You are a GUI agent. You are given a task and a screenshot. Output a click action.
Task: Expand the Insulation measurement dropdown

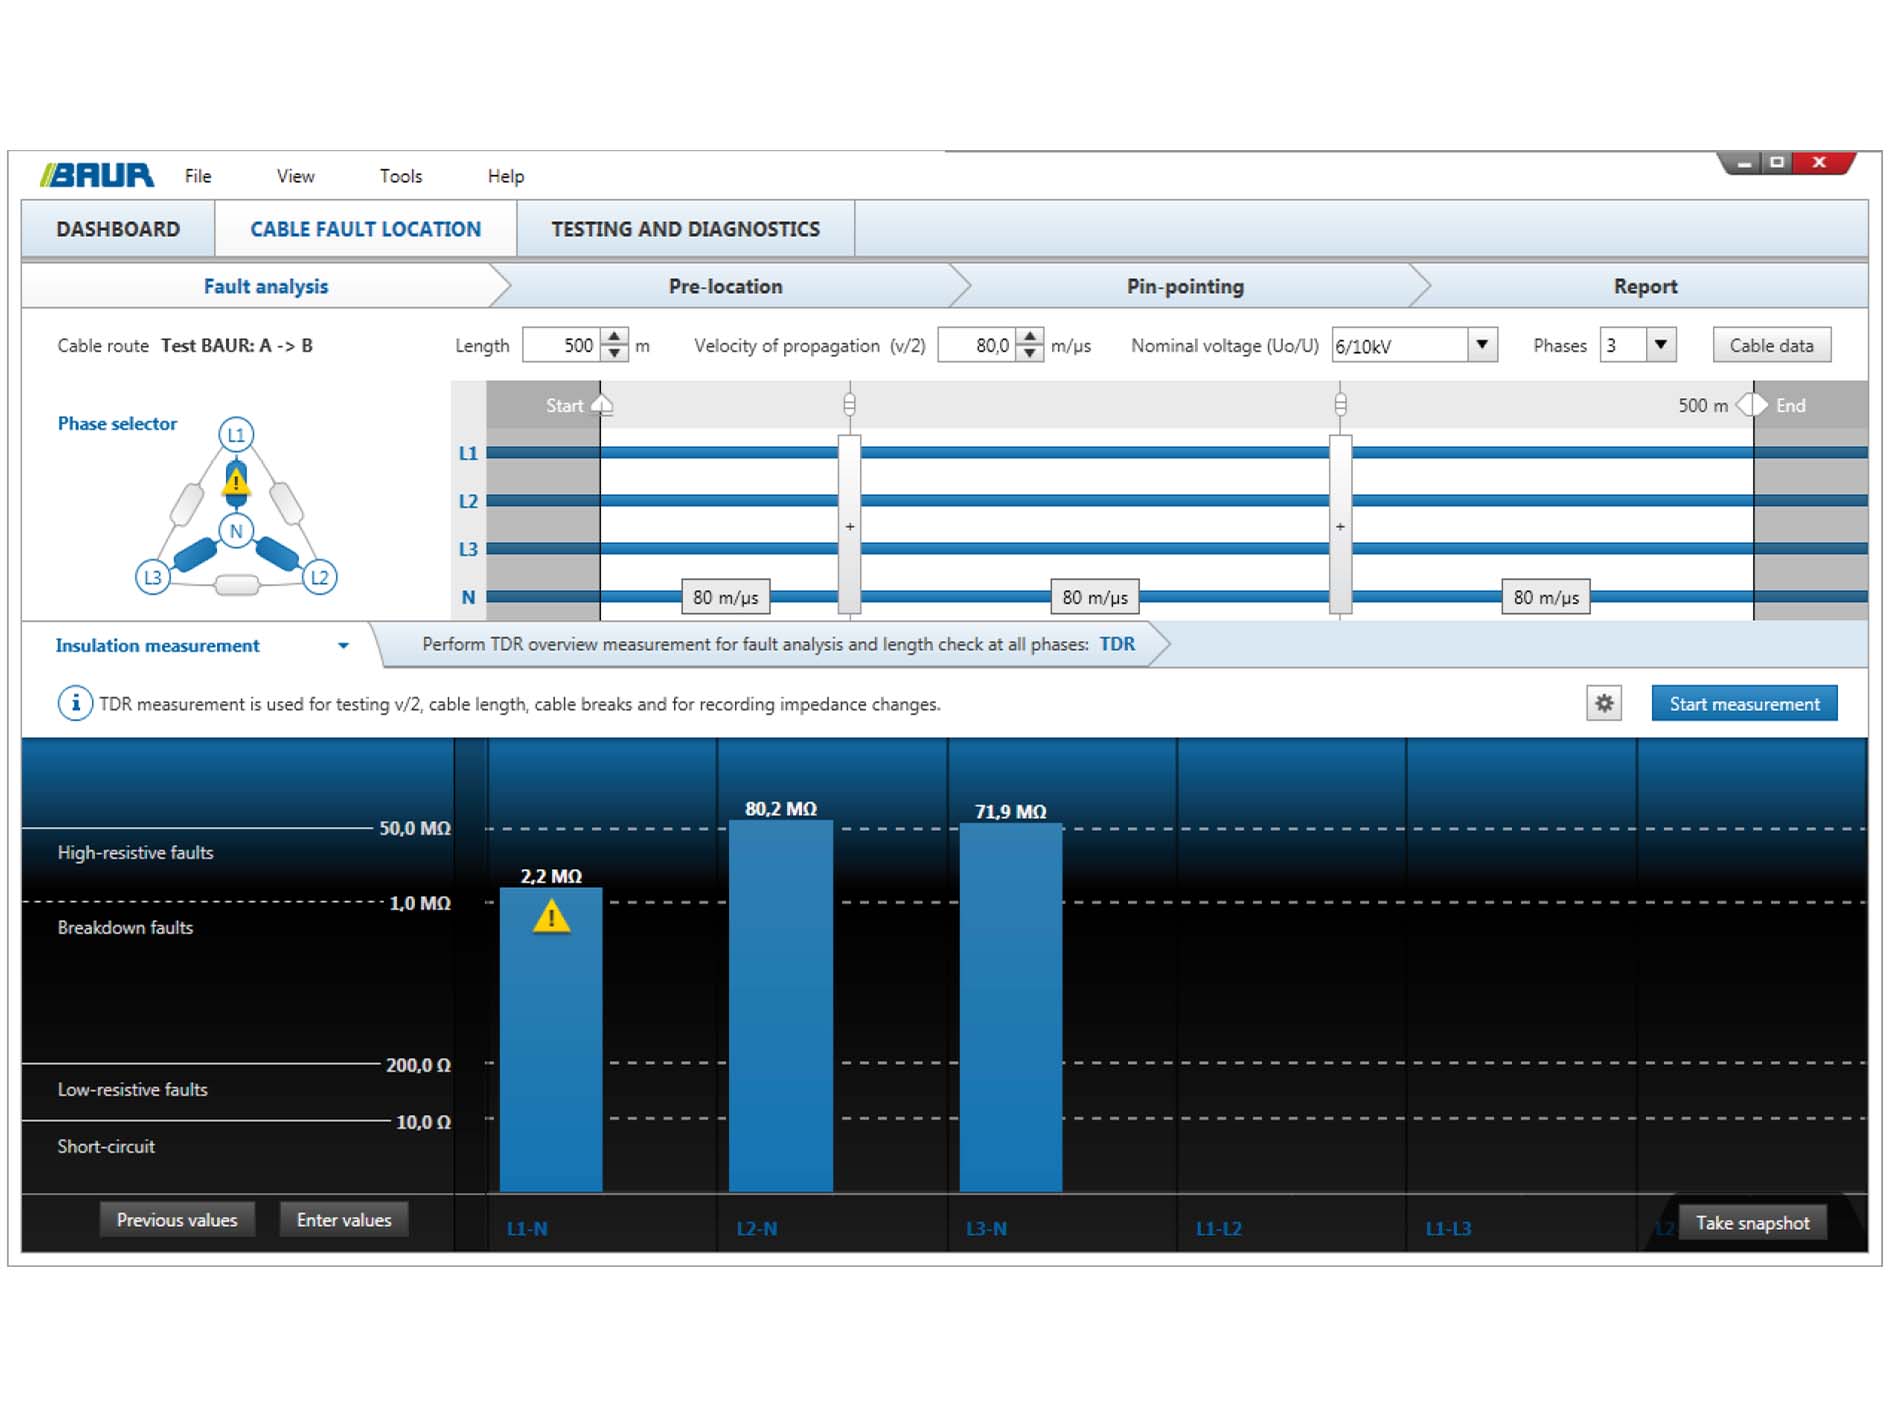tap(344, 646)
